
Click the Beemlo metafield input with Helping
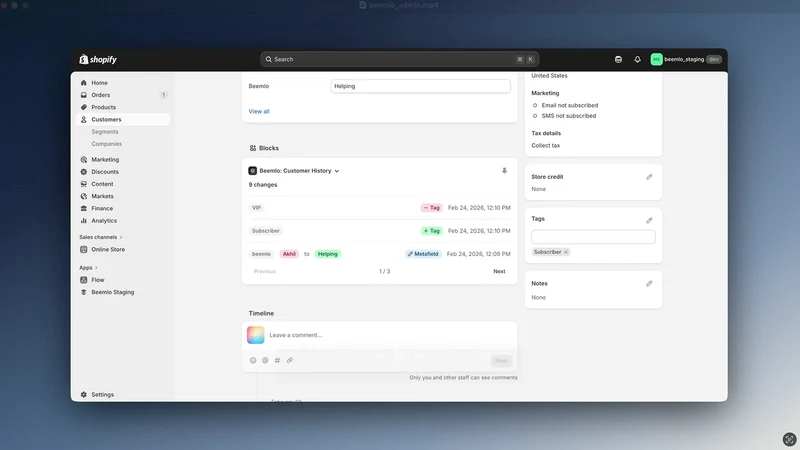click(x=420, y=86)
